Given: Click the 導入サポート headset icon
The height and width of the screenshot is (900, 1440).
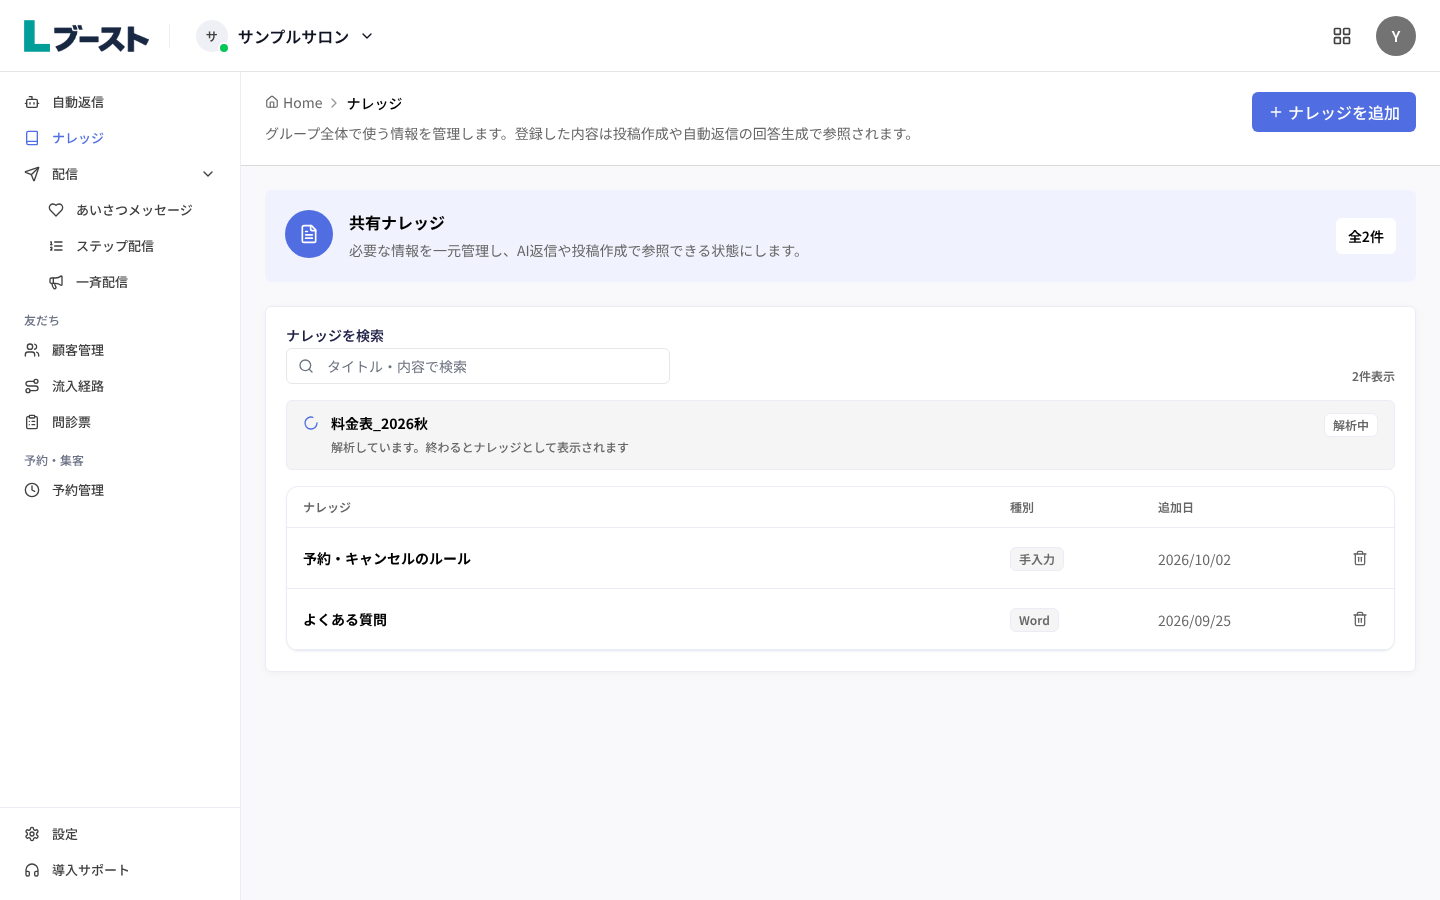Looking at the screenshot, I should click(32, 870).
